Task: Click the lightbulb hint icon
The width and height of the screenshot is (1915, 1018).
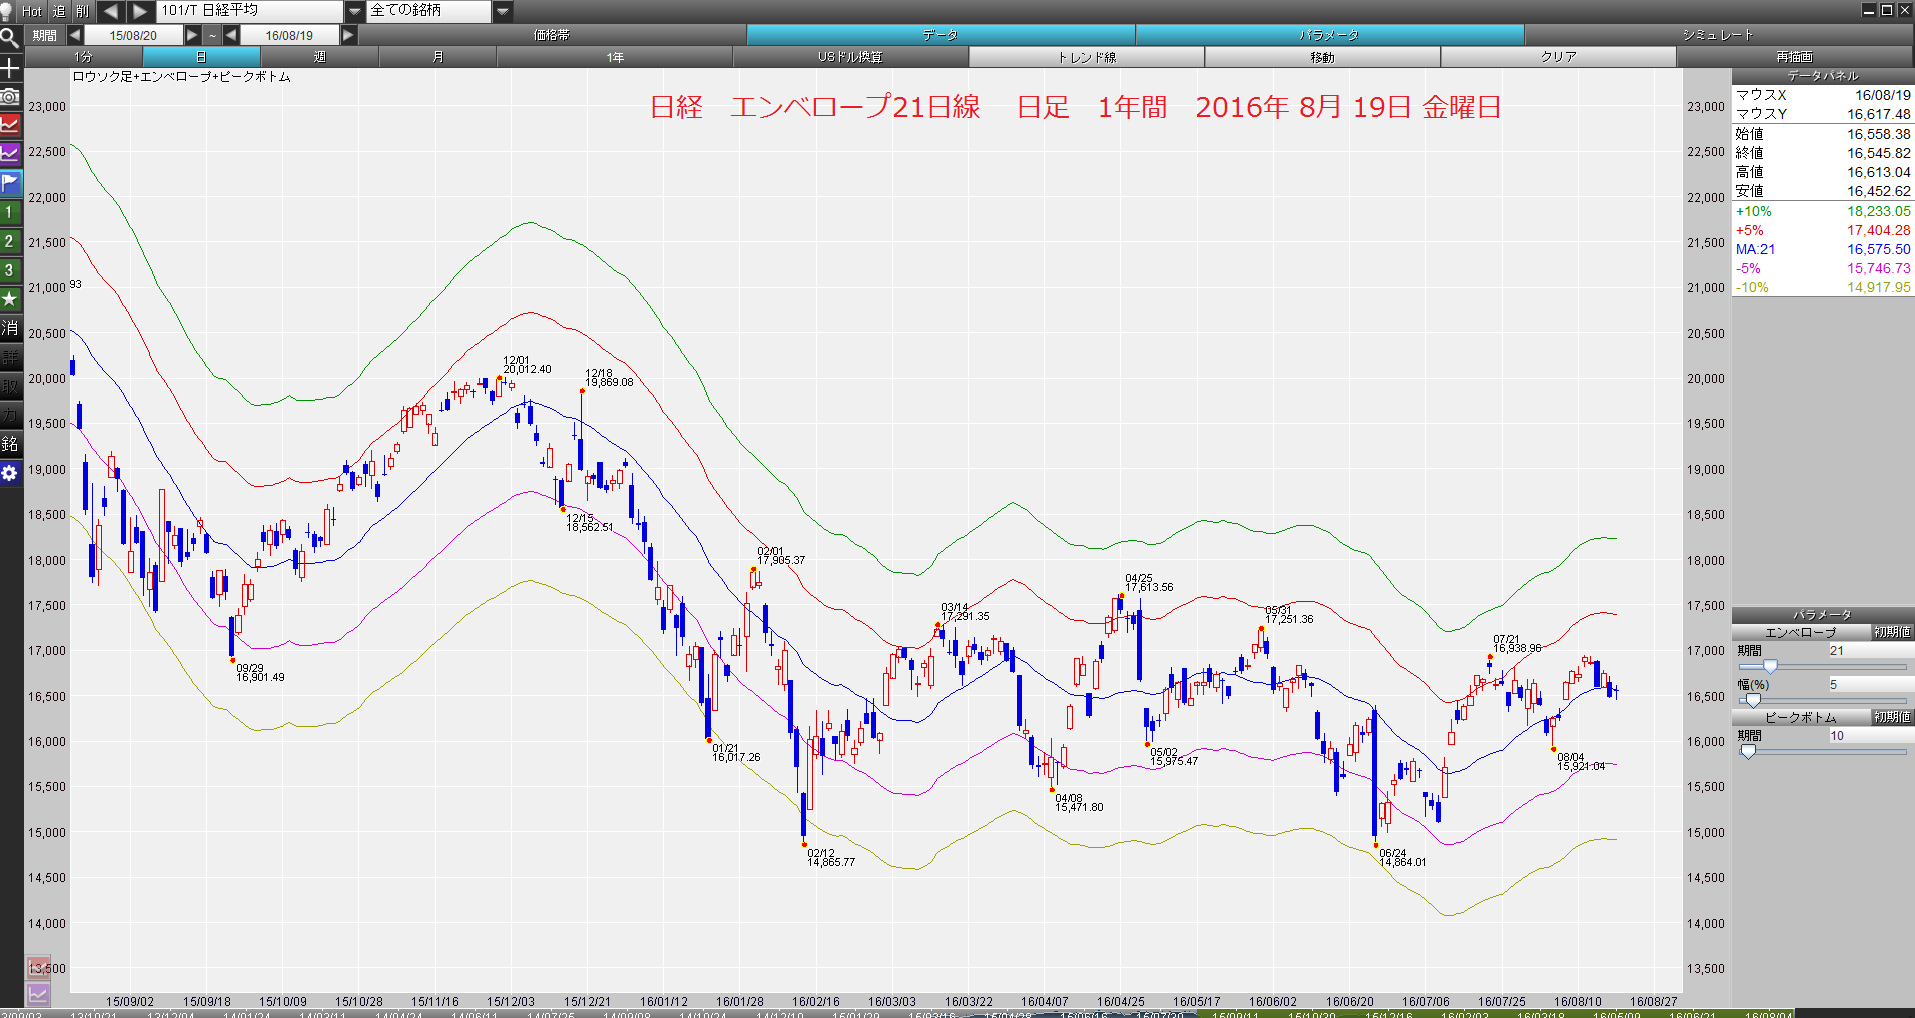Action: tap(8, 11)
